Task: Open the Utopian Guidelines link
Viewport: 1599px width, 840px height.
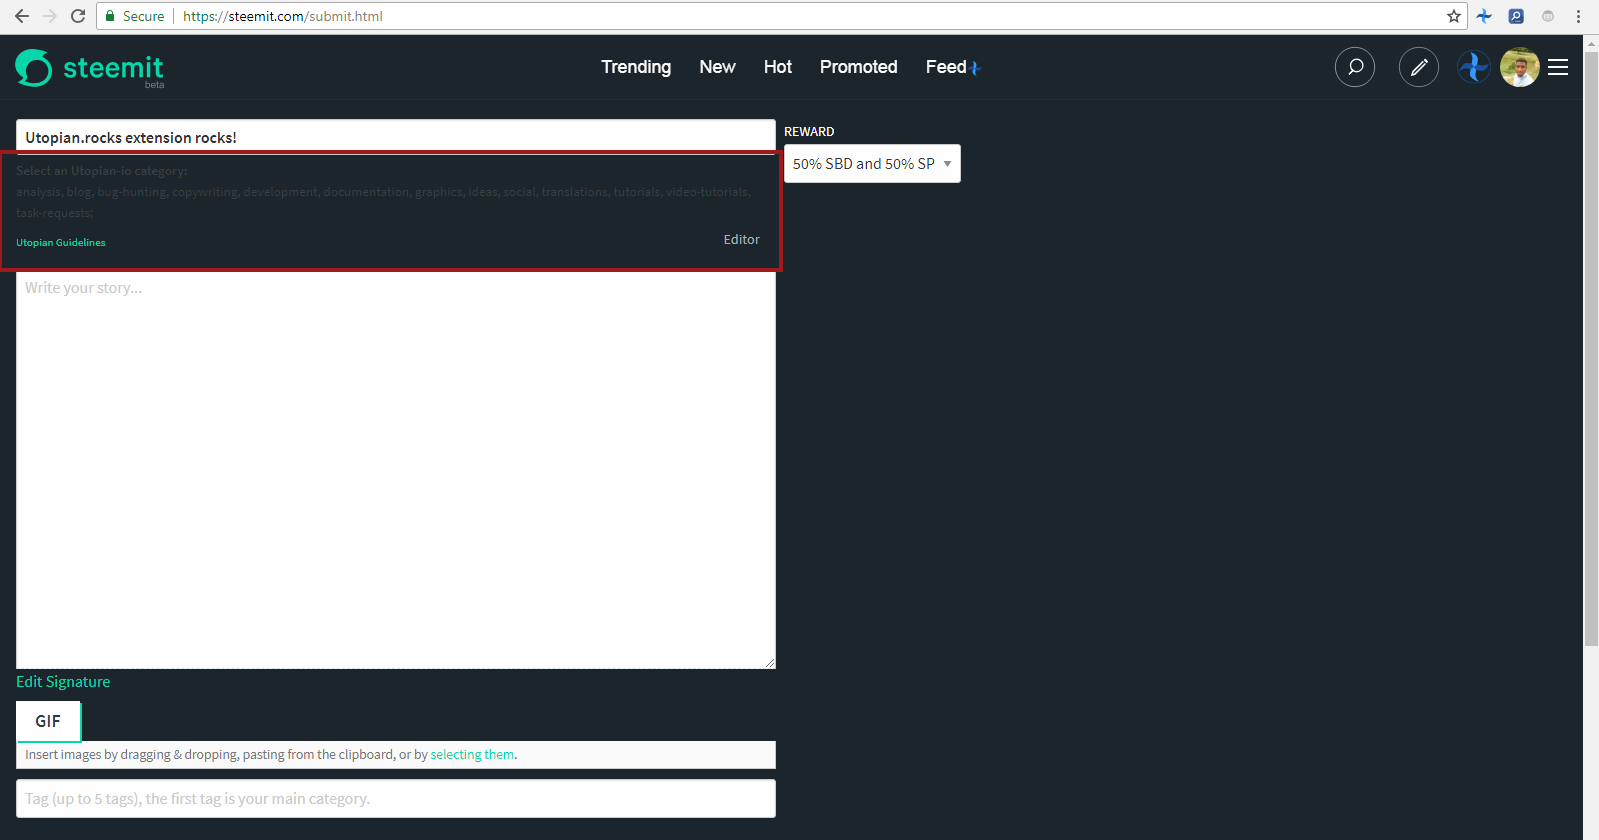Action: 61,243
